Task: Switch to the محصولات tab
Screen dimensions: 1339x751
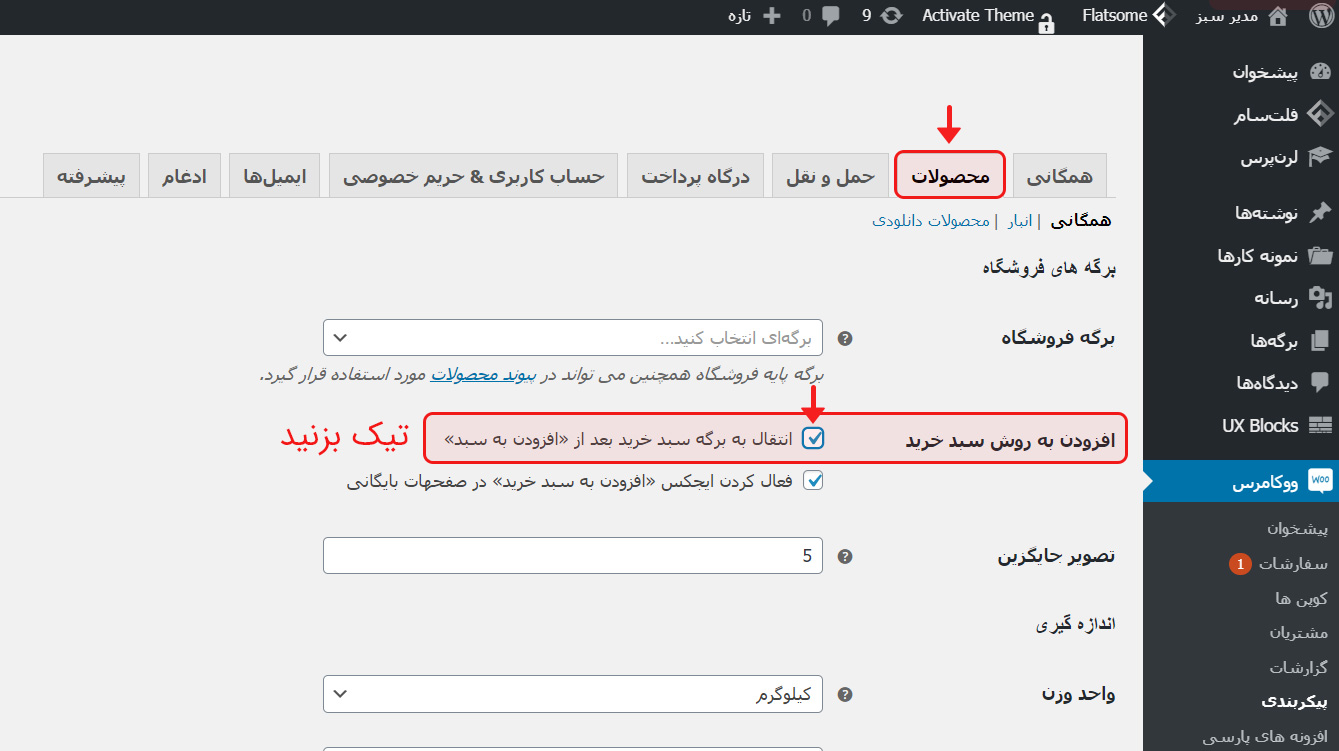Action: 950,177
